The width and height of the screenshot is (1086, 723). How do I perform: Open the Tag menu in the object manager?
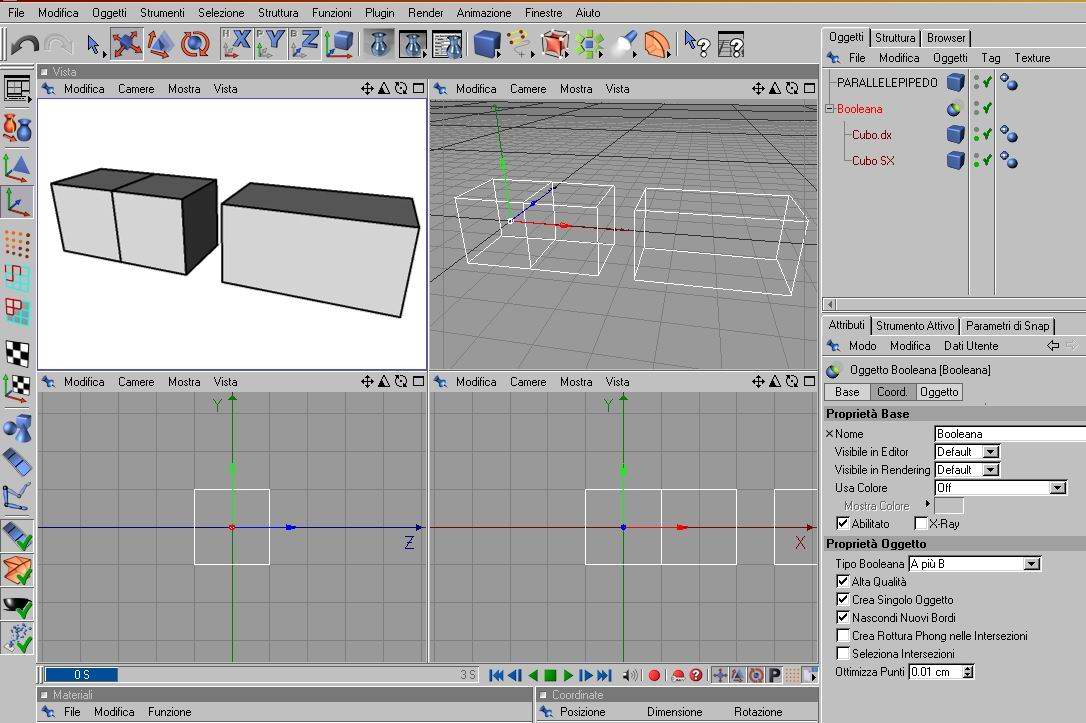pos(990,58)
